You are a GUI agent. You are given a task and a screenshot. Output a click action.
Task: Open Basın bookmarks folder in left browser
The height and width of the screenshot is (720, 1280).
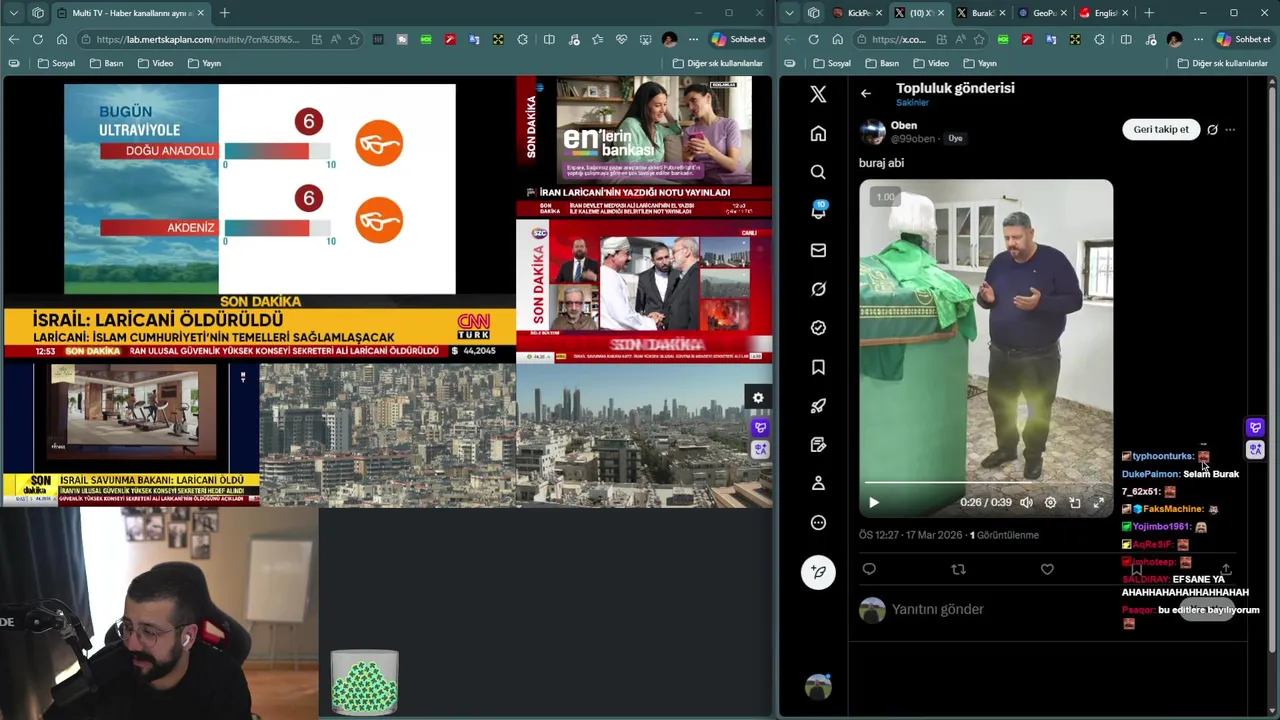coord(106,63)
